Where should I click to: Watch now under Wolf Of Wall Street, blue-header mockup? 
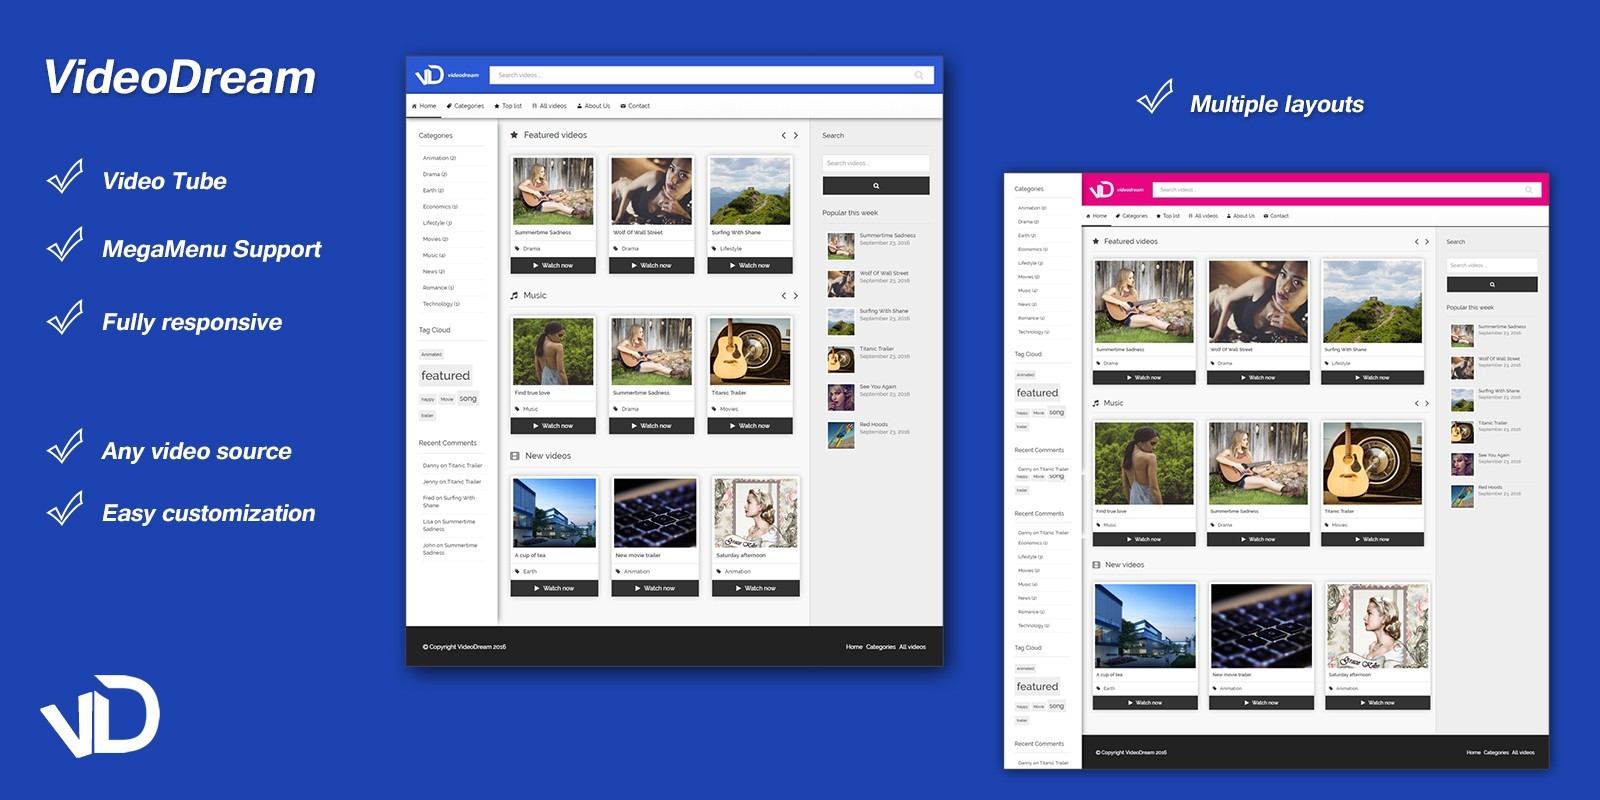coord(651,266)
